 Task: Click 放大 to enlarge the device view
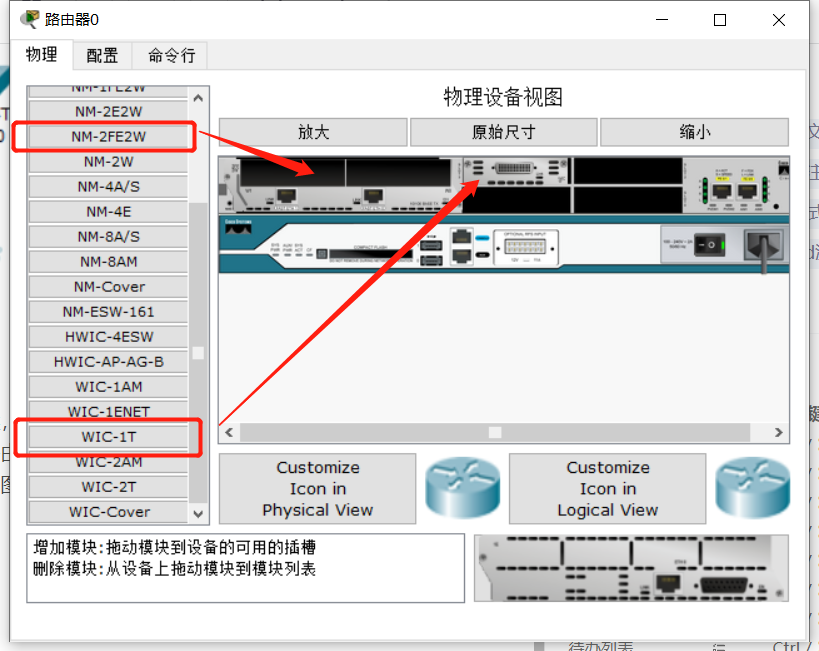coord(311,132)
